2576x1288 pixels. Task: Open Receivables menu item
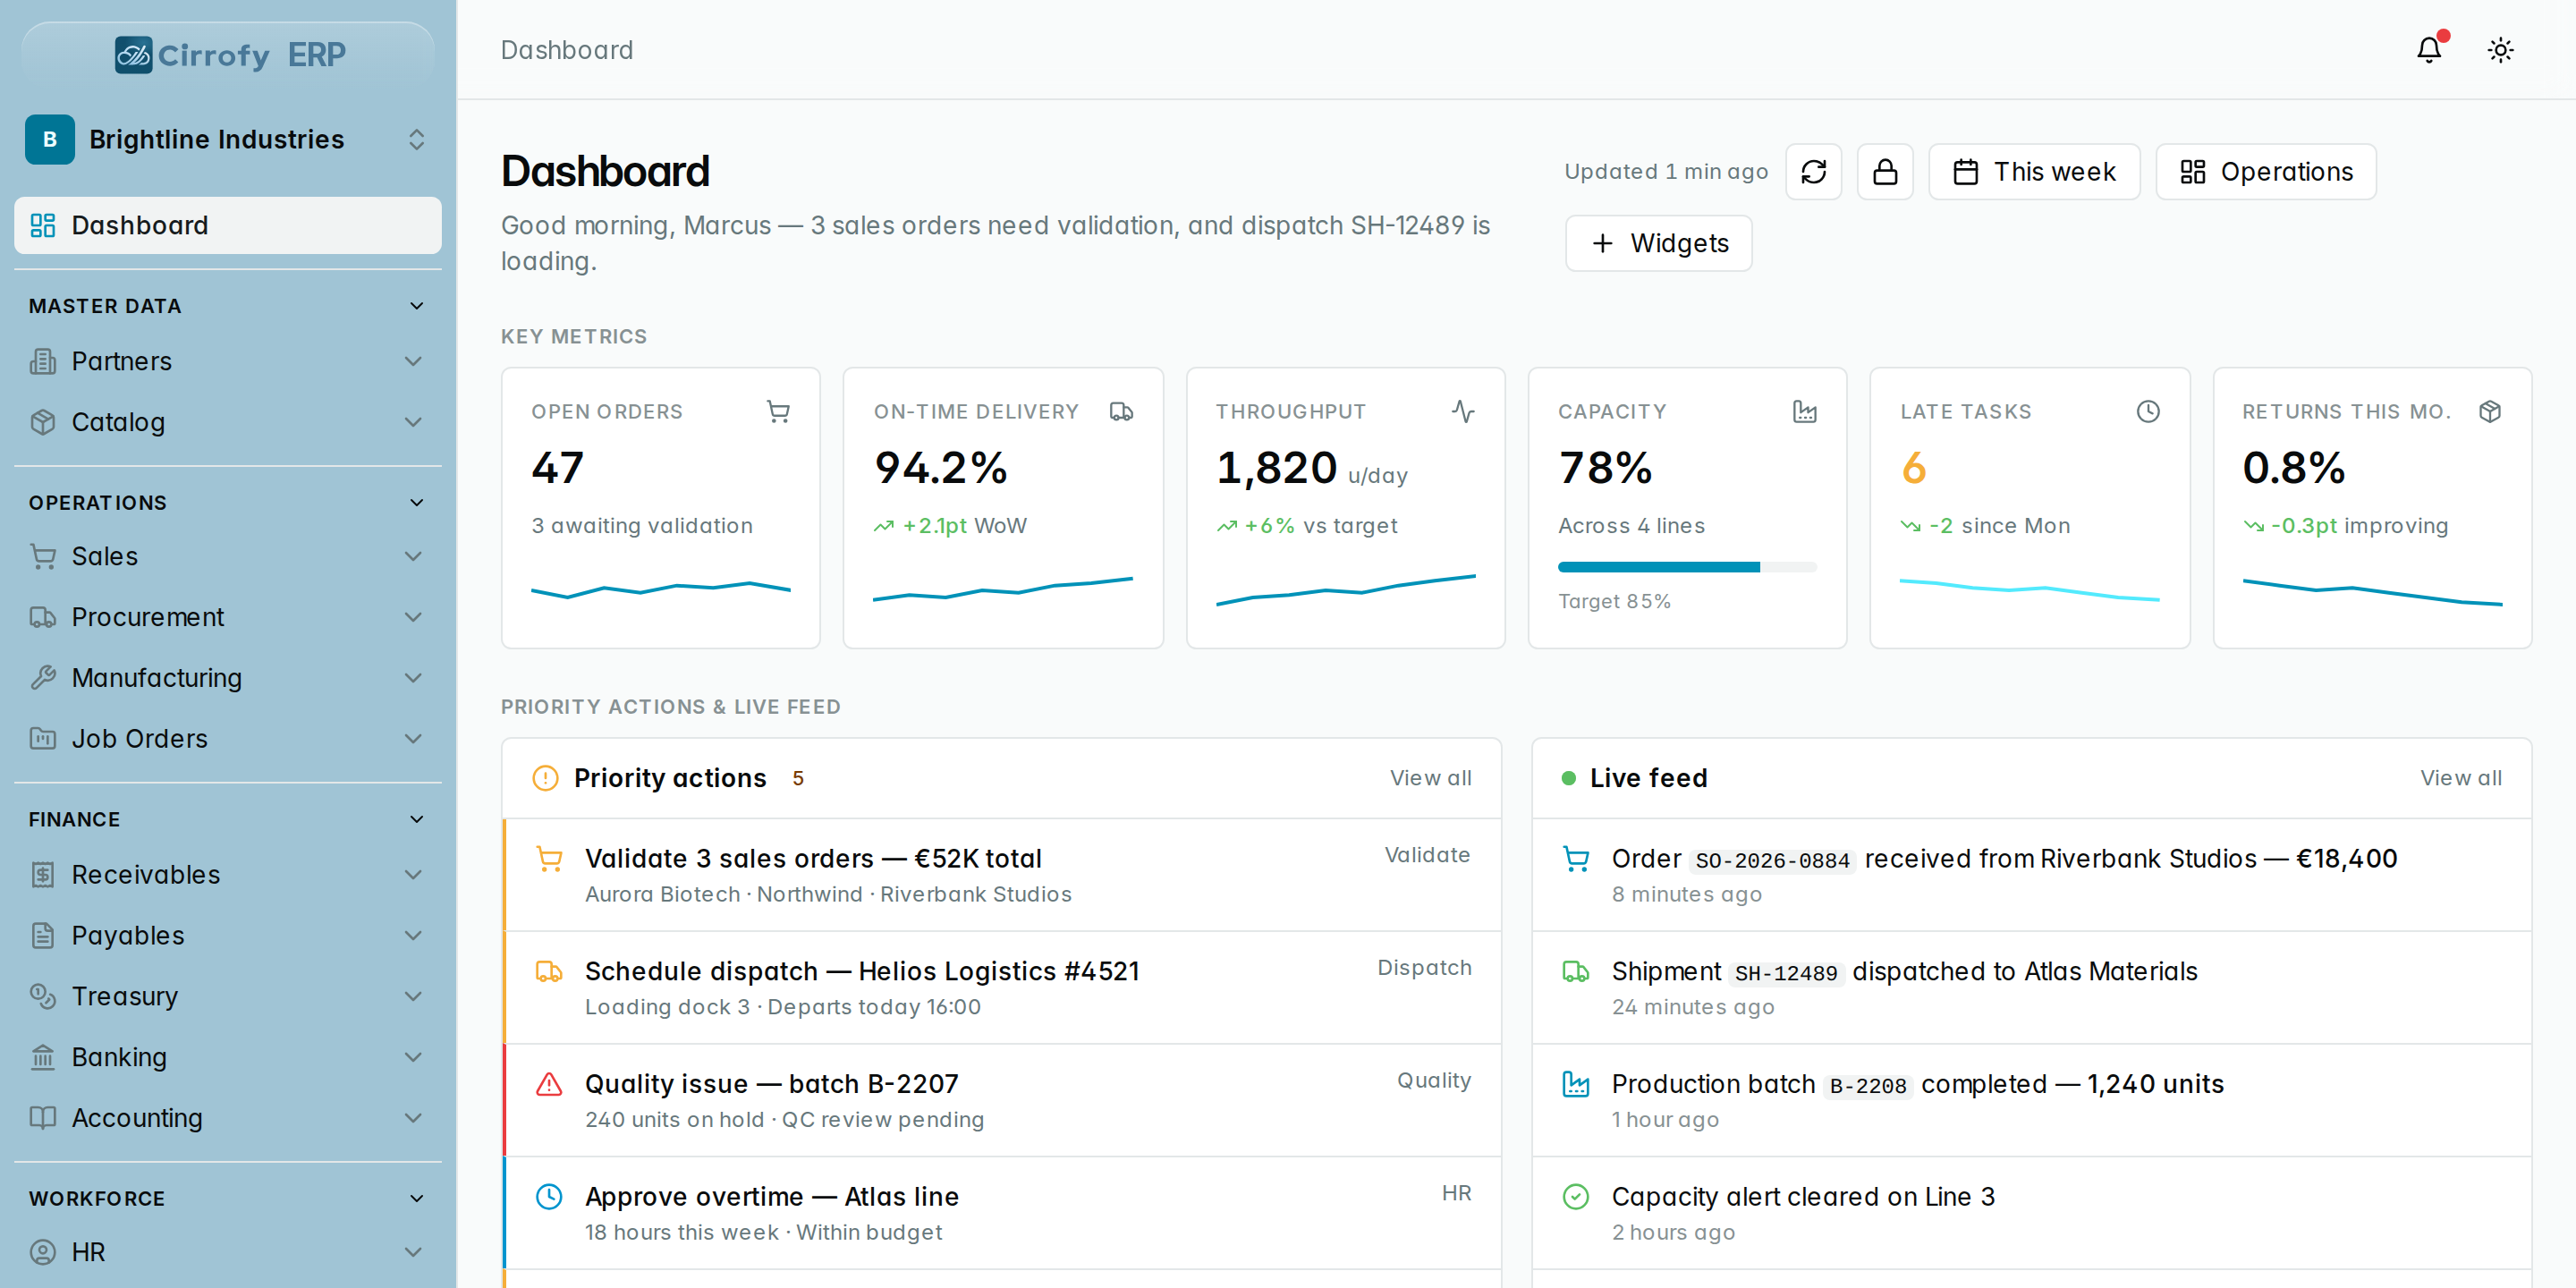(x=228, y=875)
